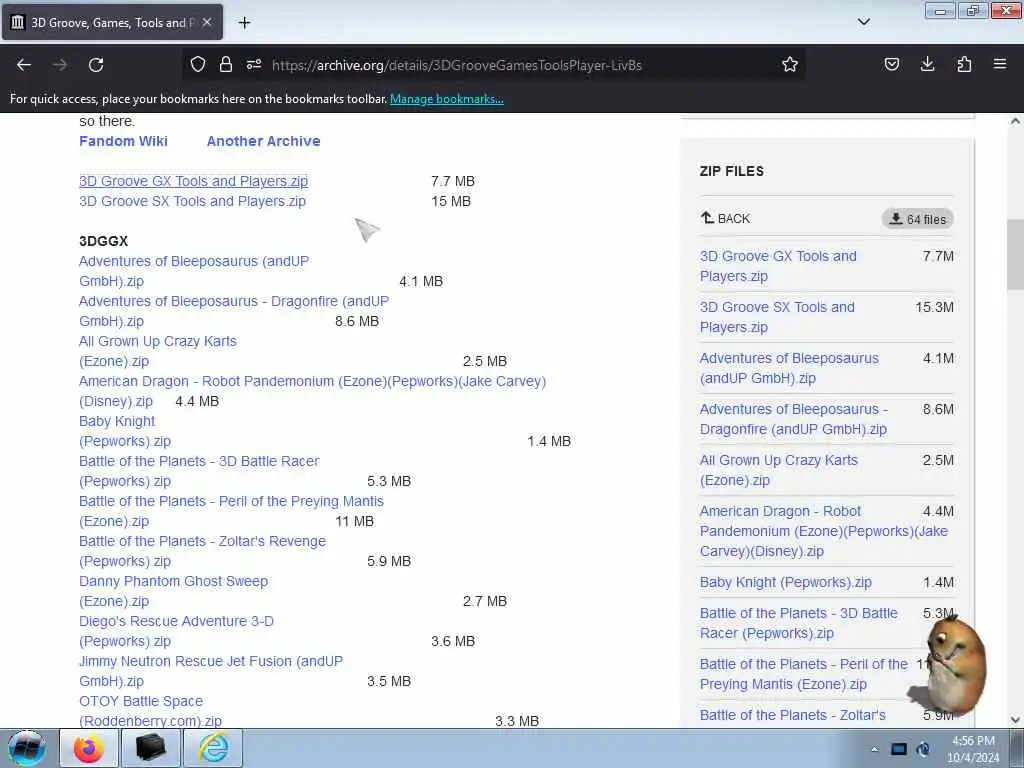
Task: Click BACK in the ZIP FILES panel
Action: coord(726,218)
